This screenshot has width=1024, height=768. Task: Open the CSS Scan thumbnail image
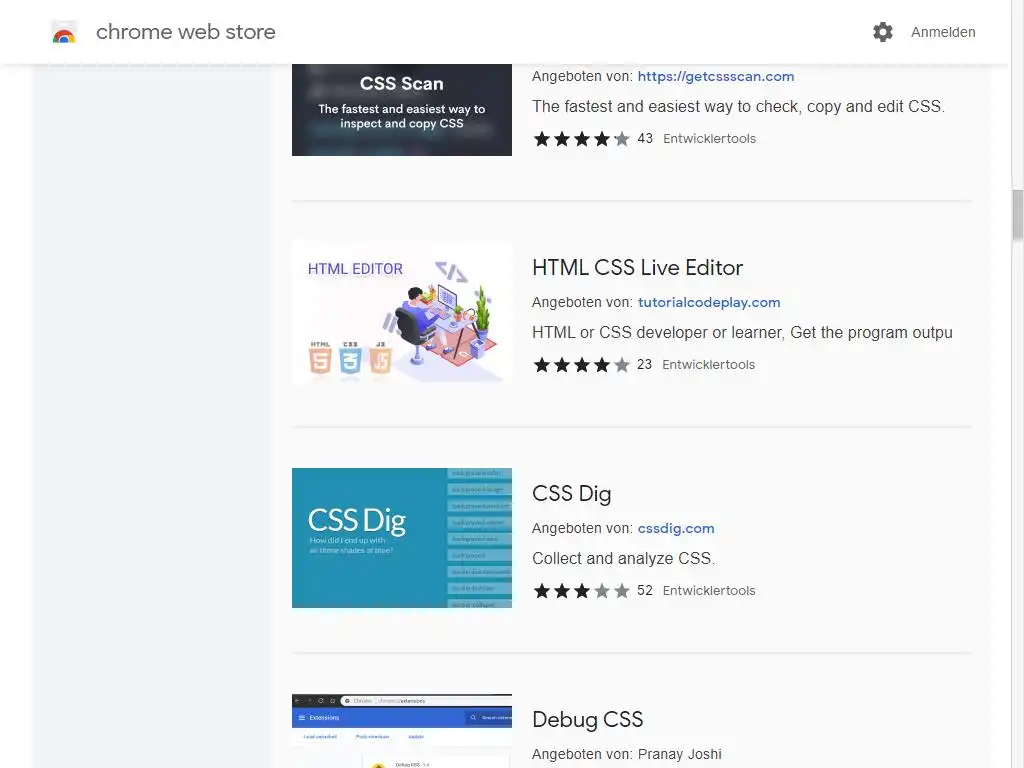[x=402, y=110]
